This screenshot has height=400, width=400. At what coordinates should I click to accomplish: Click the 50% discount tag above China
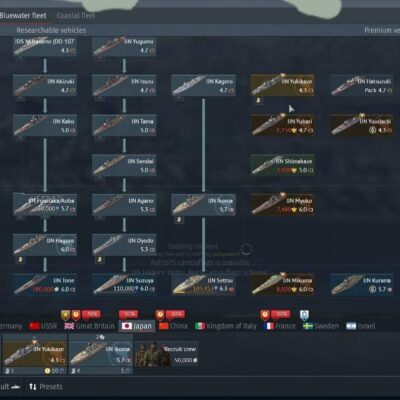click(175, 314)
